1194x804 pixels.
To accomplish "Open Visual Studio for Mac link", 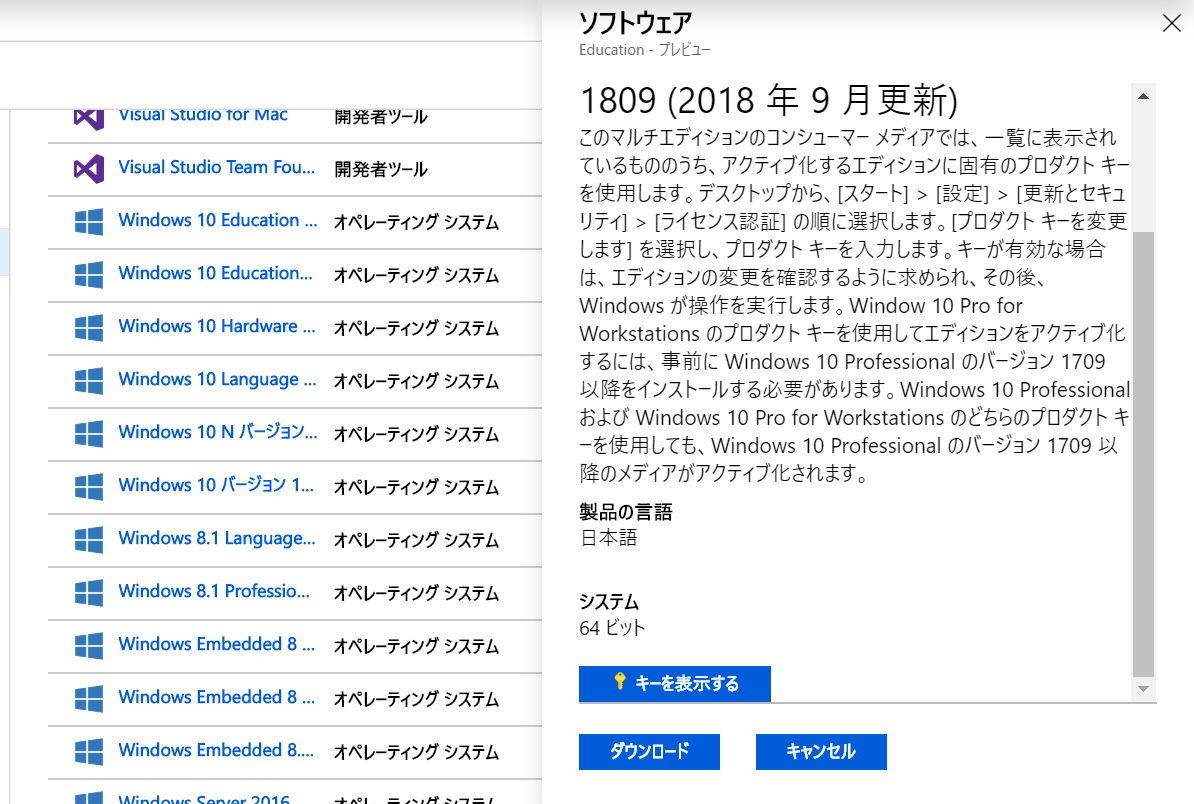I will [203, 115].
